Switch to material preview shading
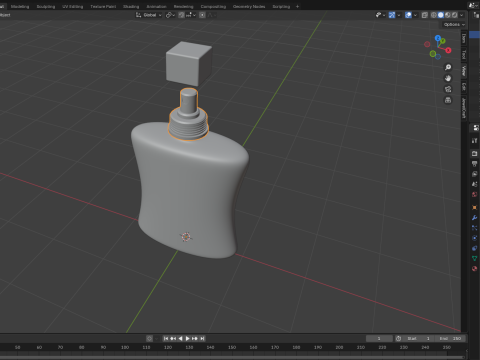 [448, 15]
